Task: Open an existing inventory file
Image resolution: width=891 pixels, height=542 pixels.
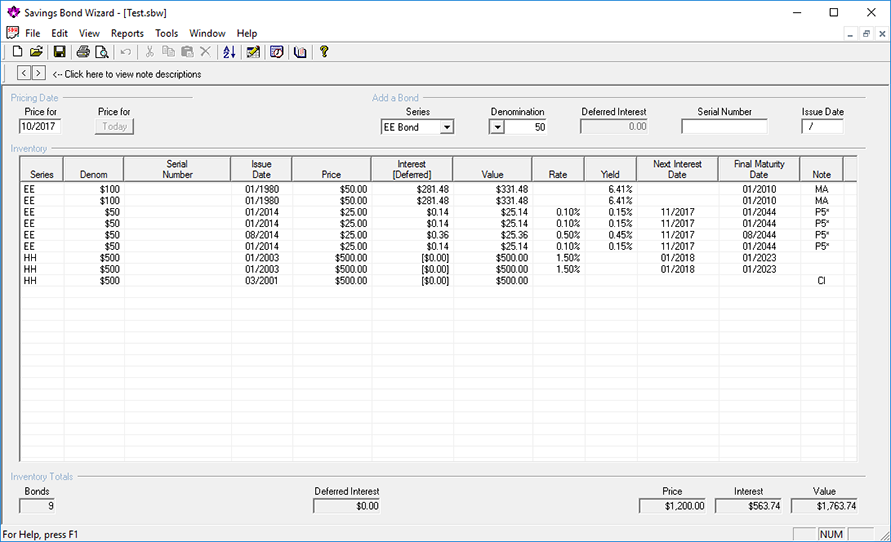Action: 36,52
